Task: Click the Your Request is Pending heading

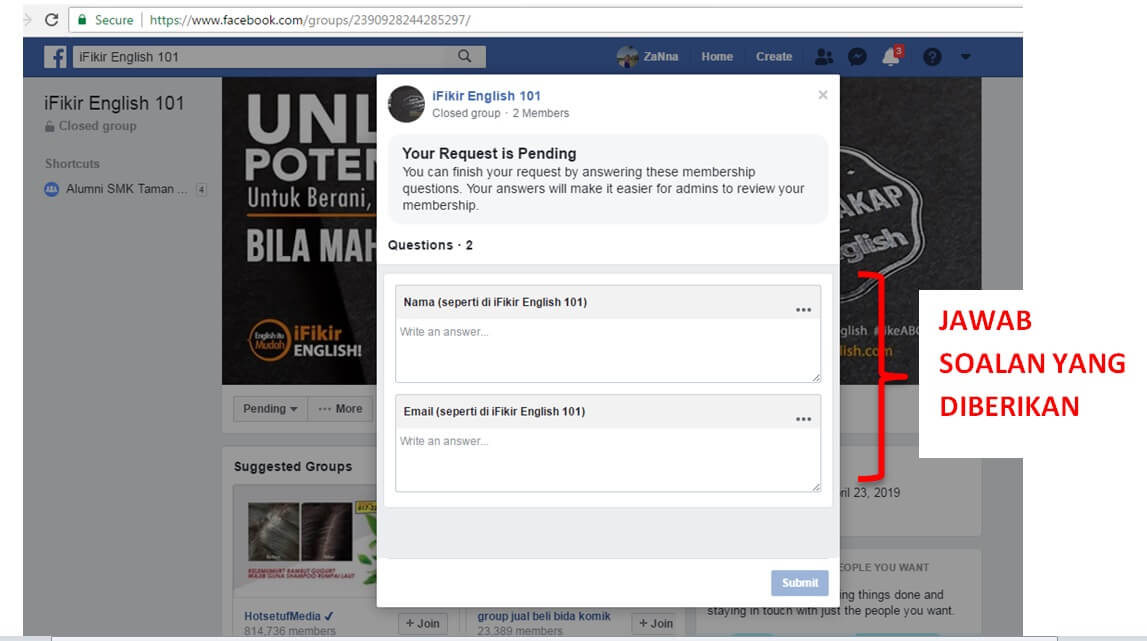Action: coord(489,154)
